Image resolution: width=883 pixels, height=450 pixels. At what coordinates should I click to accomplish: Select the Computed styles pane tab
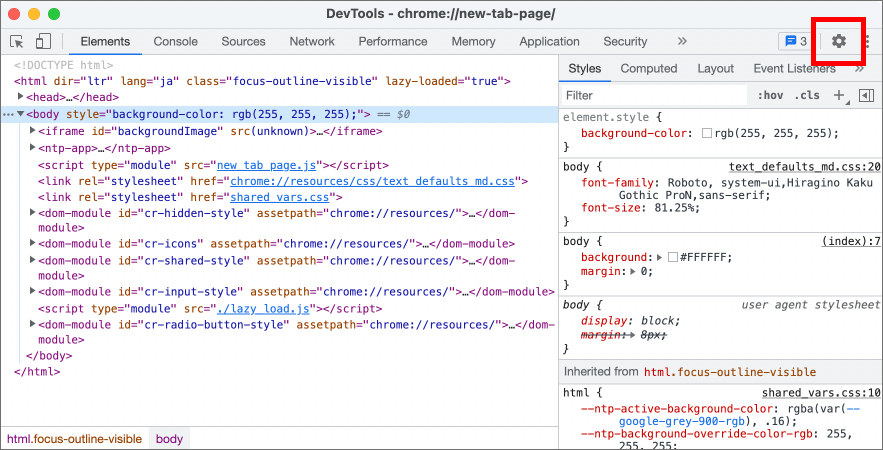click(x=648, y=68)
